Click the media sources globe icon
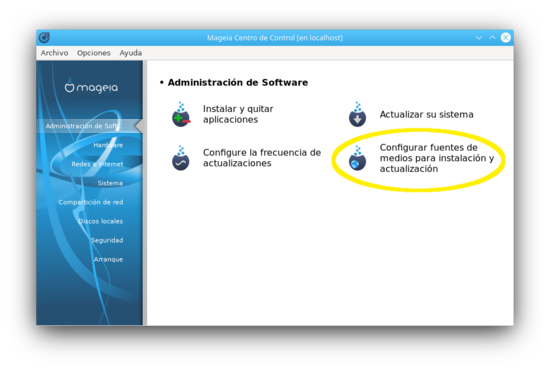This screenshot has width=550, height=369. click(x=357, y=158)
